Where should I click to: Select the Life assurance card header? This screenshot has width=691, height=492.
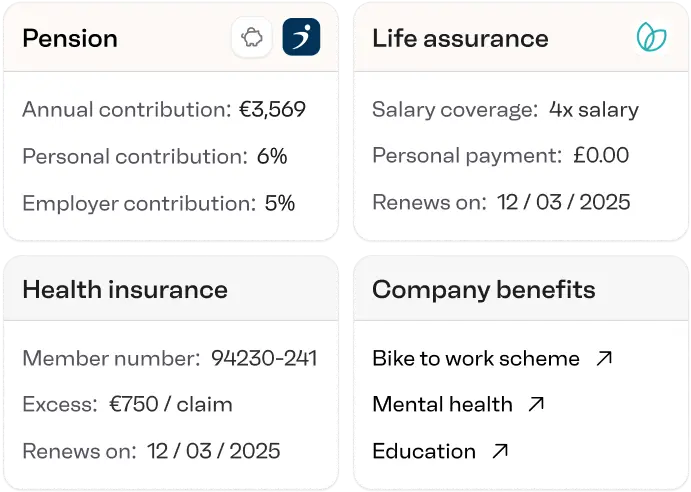(x=460, y=39)
